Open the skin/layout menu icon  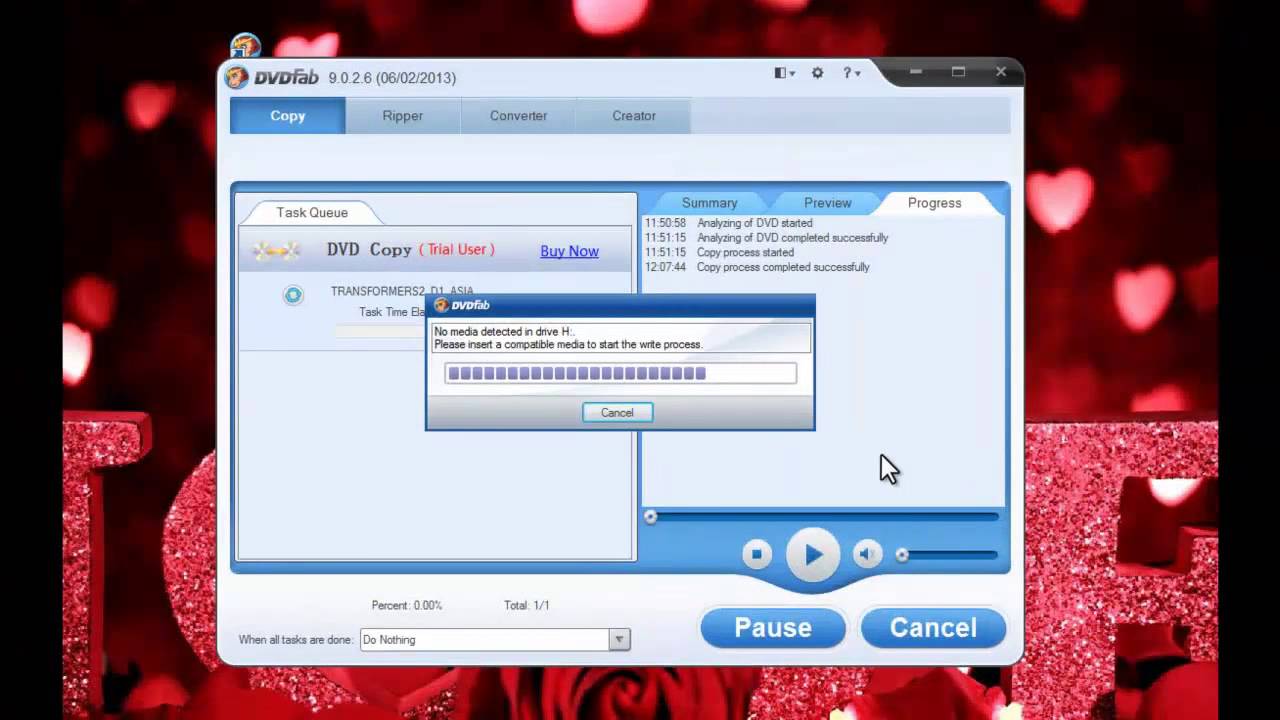coord(784,73)
